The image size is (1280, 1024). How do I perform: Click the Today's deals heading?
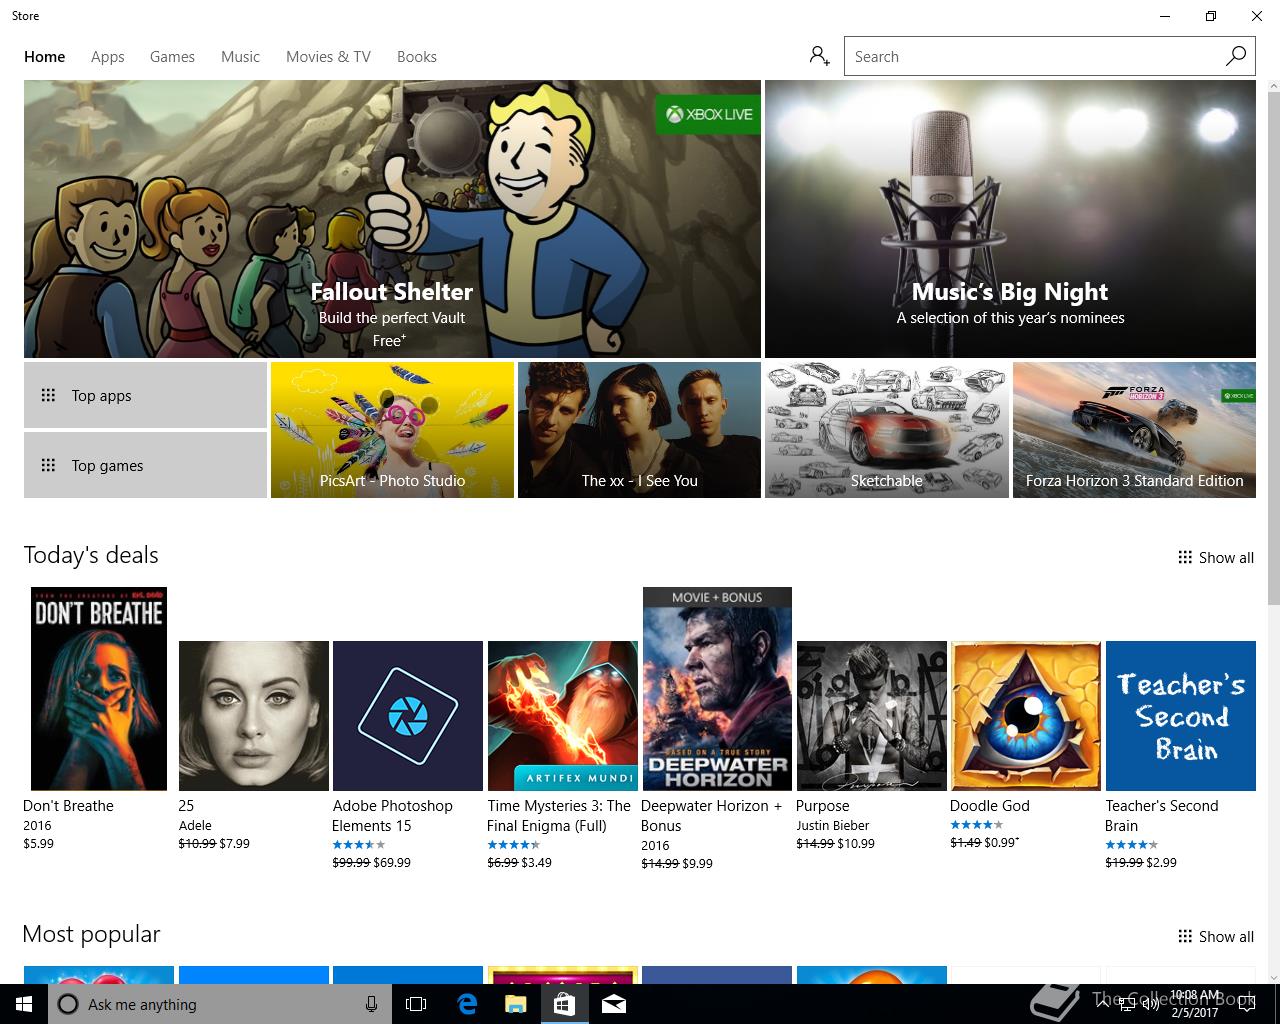tap(91, 555)
